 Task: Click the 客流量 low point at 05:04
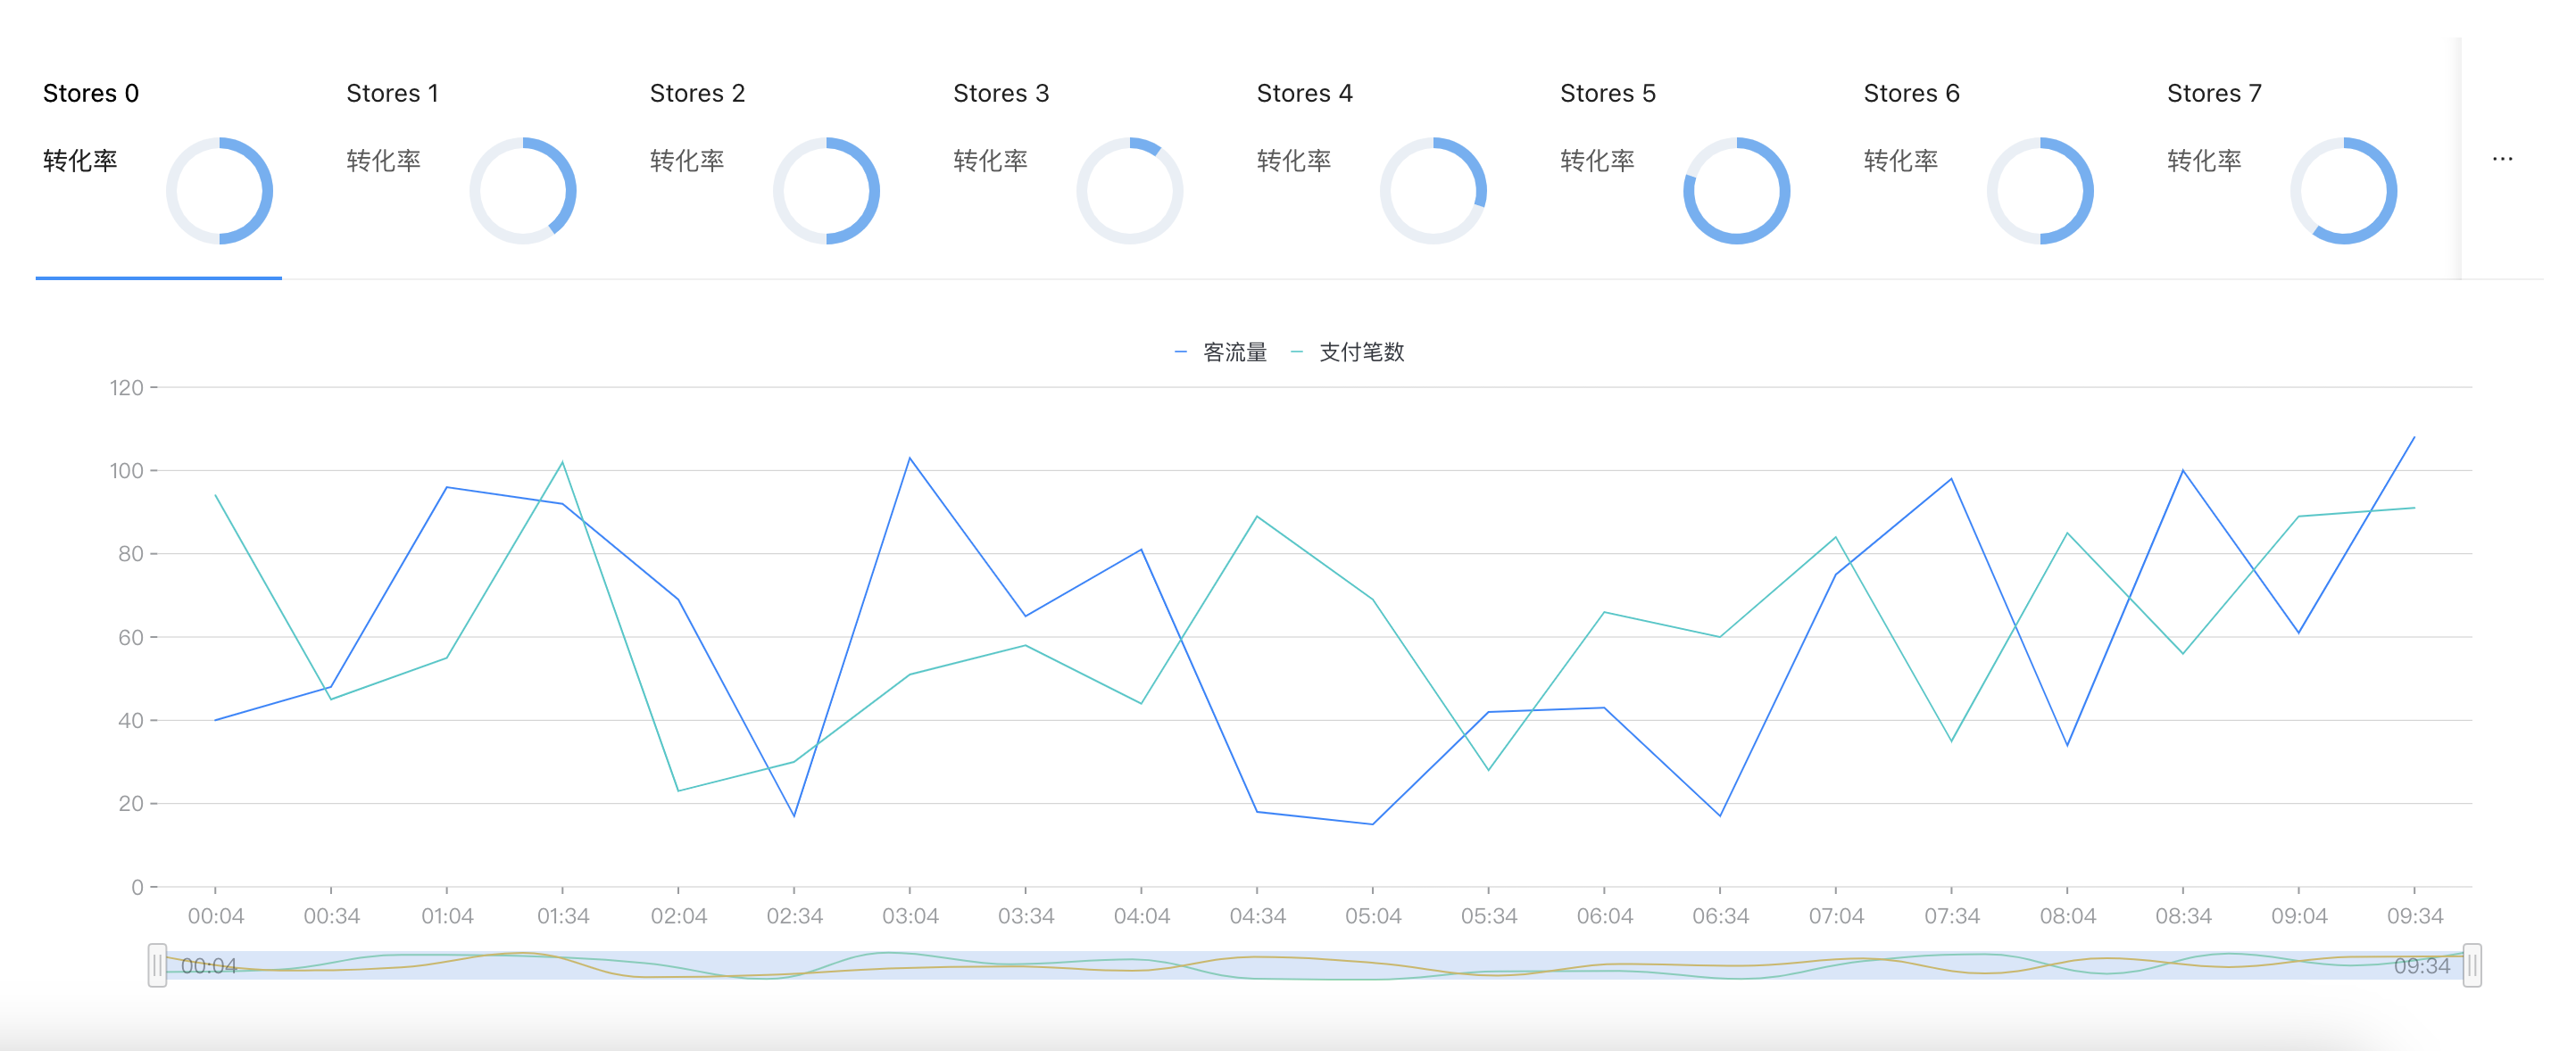tap(1373, 824)
